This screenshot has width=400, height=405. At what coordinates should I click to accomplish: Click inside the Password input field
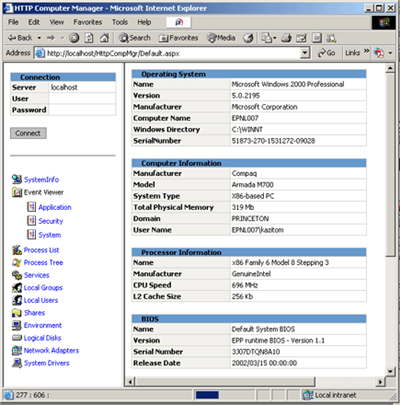click(x=82, y=110)
